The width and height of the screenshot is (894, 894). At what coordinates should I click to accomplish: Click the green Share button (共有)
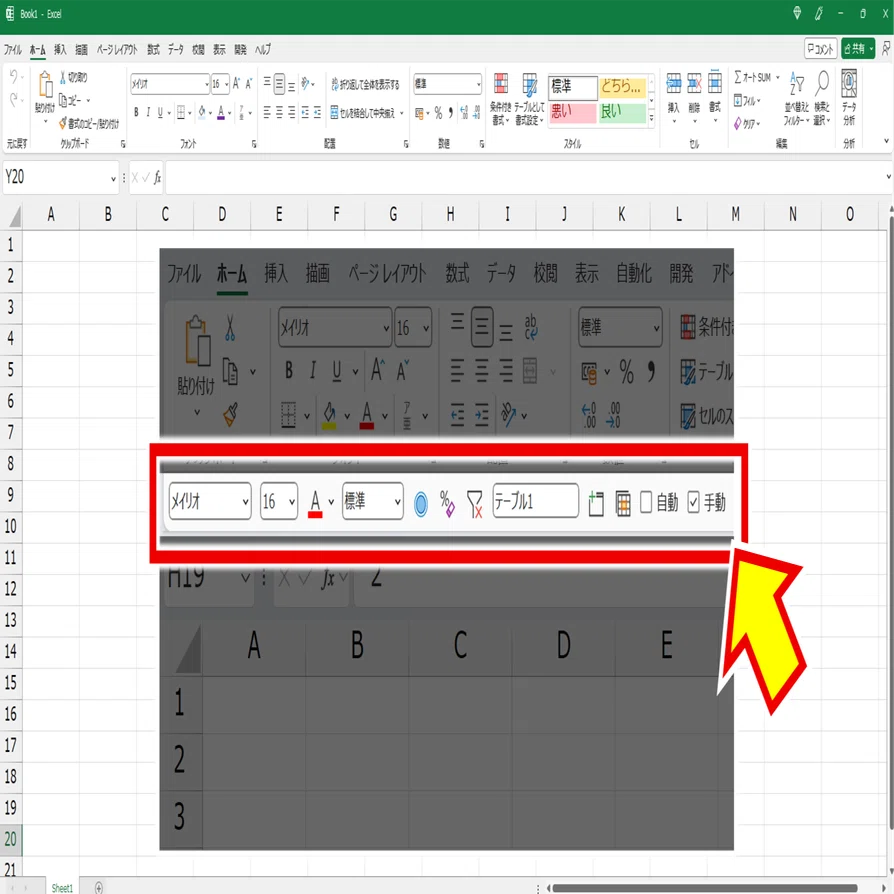(x=858, y=49)
